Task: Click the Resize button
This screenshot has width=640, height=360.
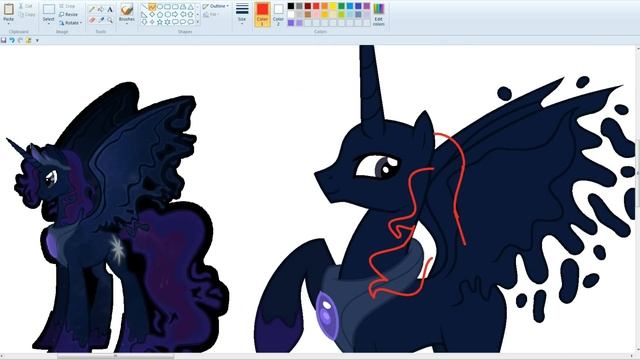Action: point(68,14)
